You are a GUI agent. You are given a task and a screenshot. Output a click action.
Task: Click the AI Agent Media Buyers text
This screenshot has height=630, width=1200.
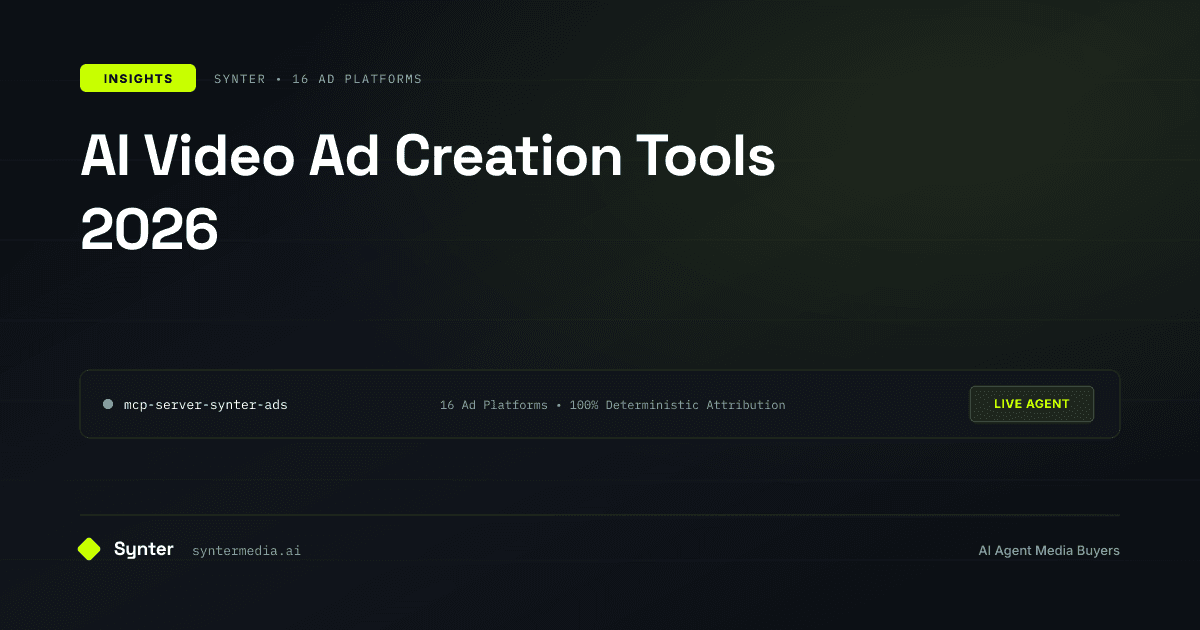click(1049, 550)
